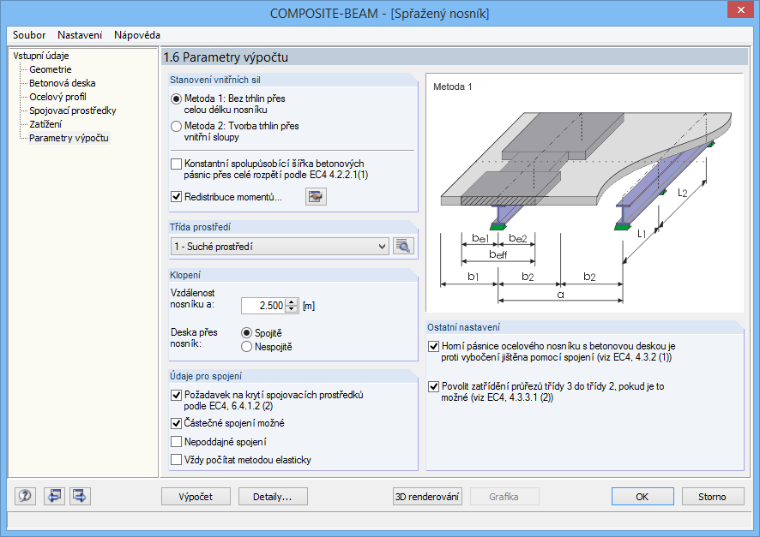Select Parametry výpočtu tree item
Image resolution: width=760 pixels, height=537 pixels.
(x=69, y=138)
